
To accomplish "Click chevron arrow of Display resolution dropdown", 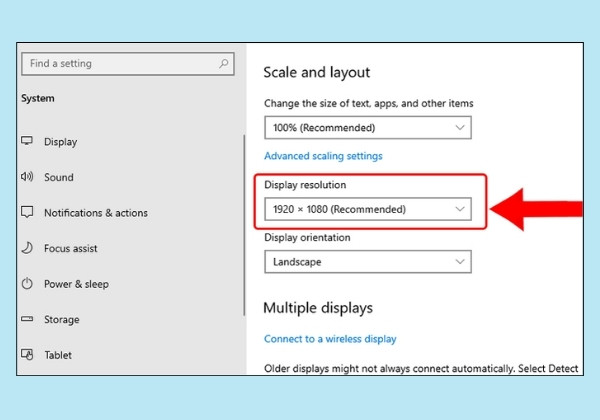I will 460,209.
